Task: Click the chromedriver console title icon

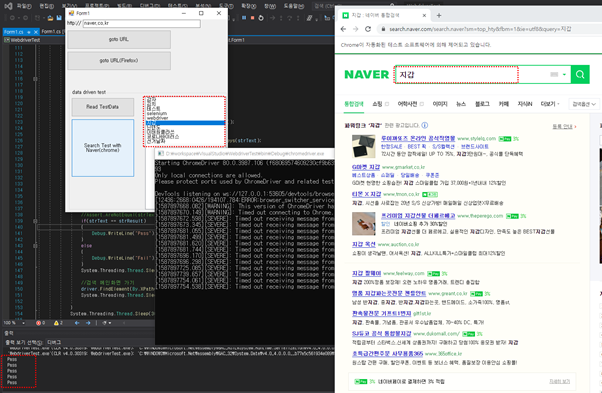Action: (x=161, y=154)
